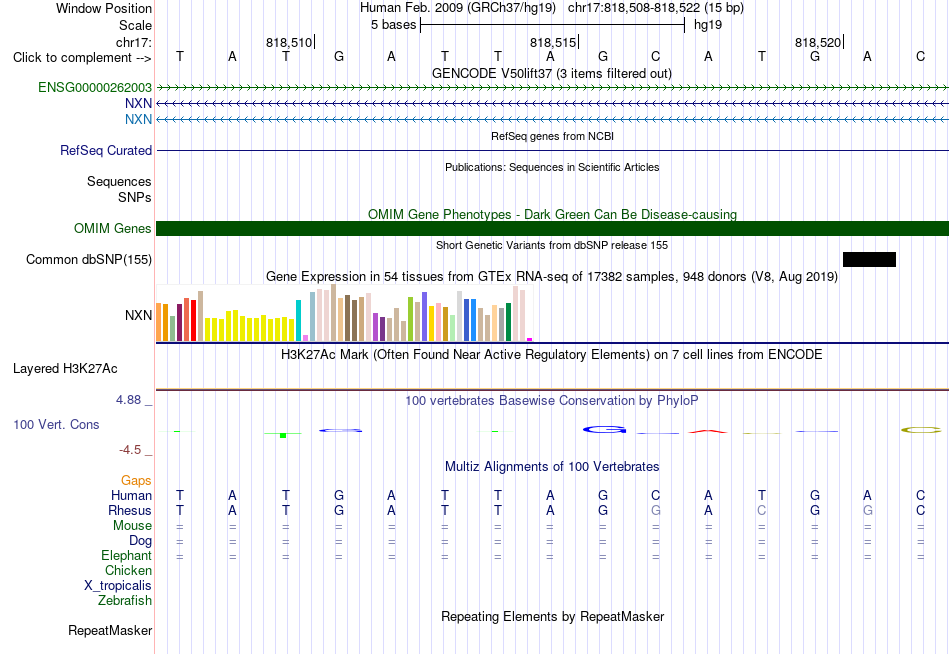Click the hg19 assembly label by scale
Image resolution: width=950 pixels, height=654 pixels.
pos(708,25)
